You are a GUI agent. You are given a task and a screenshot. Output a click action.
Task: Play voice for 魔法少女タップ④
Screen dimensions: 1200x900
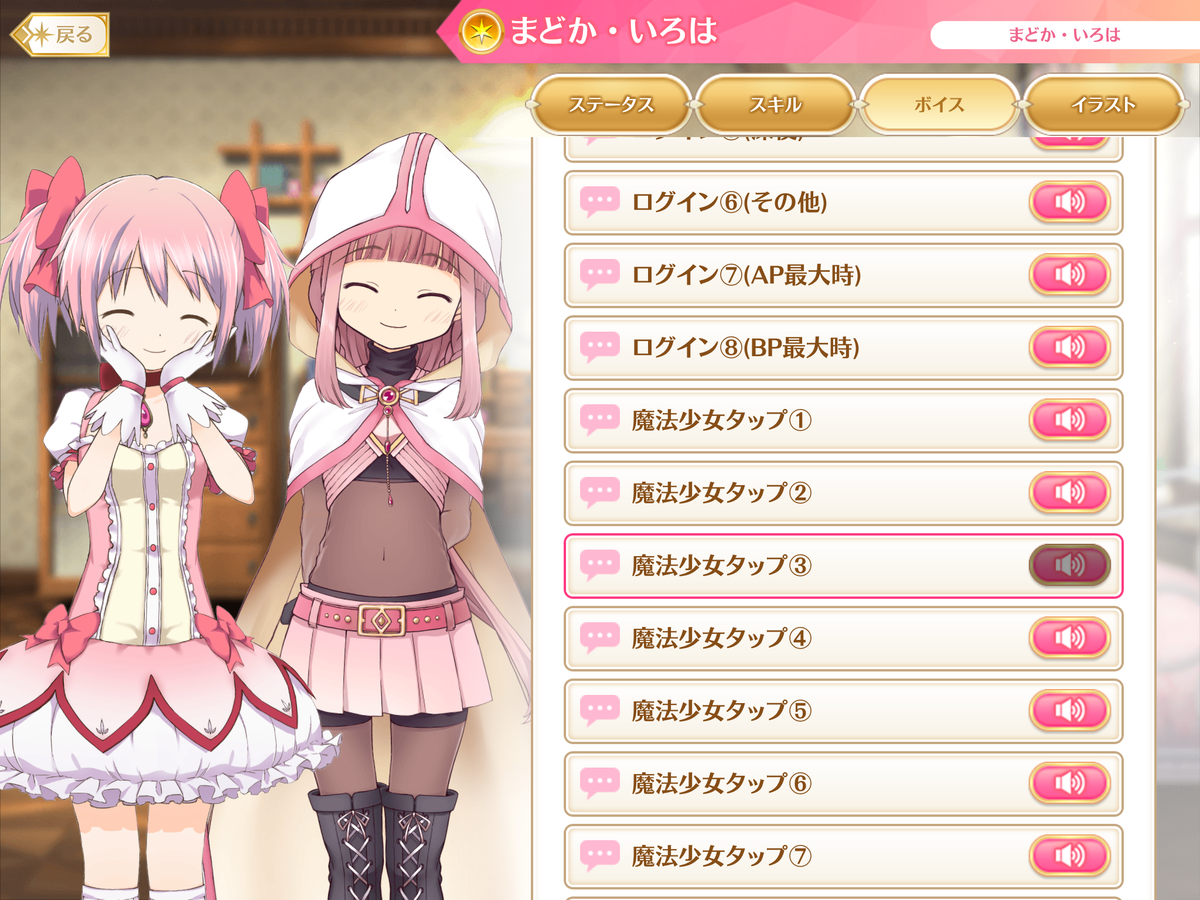pyautogui.click(x=1069, y=637)
